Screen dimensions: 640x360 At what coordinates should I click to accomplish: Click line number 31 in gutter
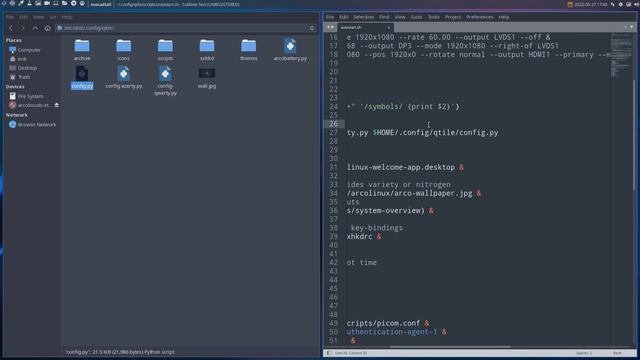tap(333, 167)
